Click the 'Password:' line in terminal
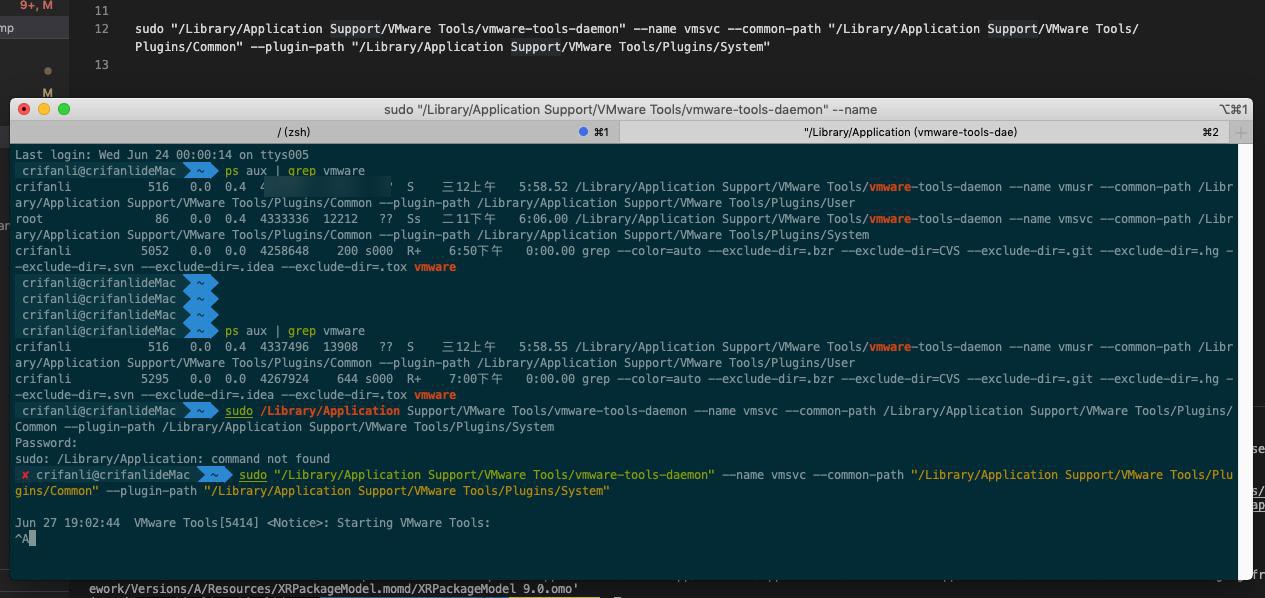The height and width of the screenshot is (598, 1265). pos(46,443)
